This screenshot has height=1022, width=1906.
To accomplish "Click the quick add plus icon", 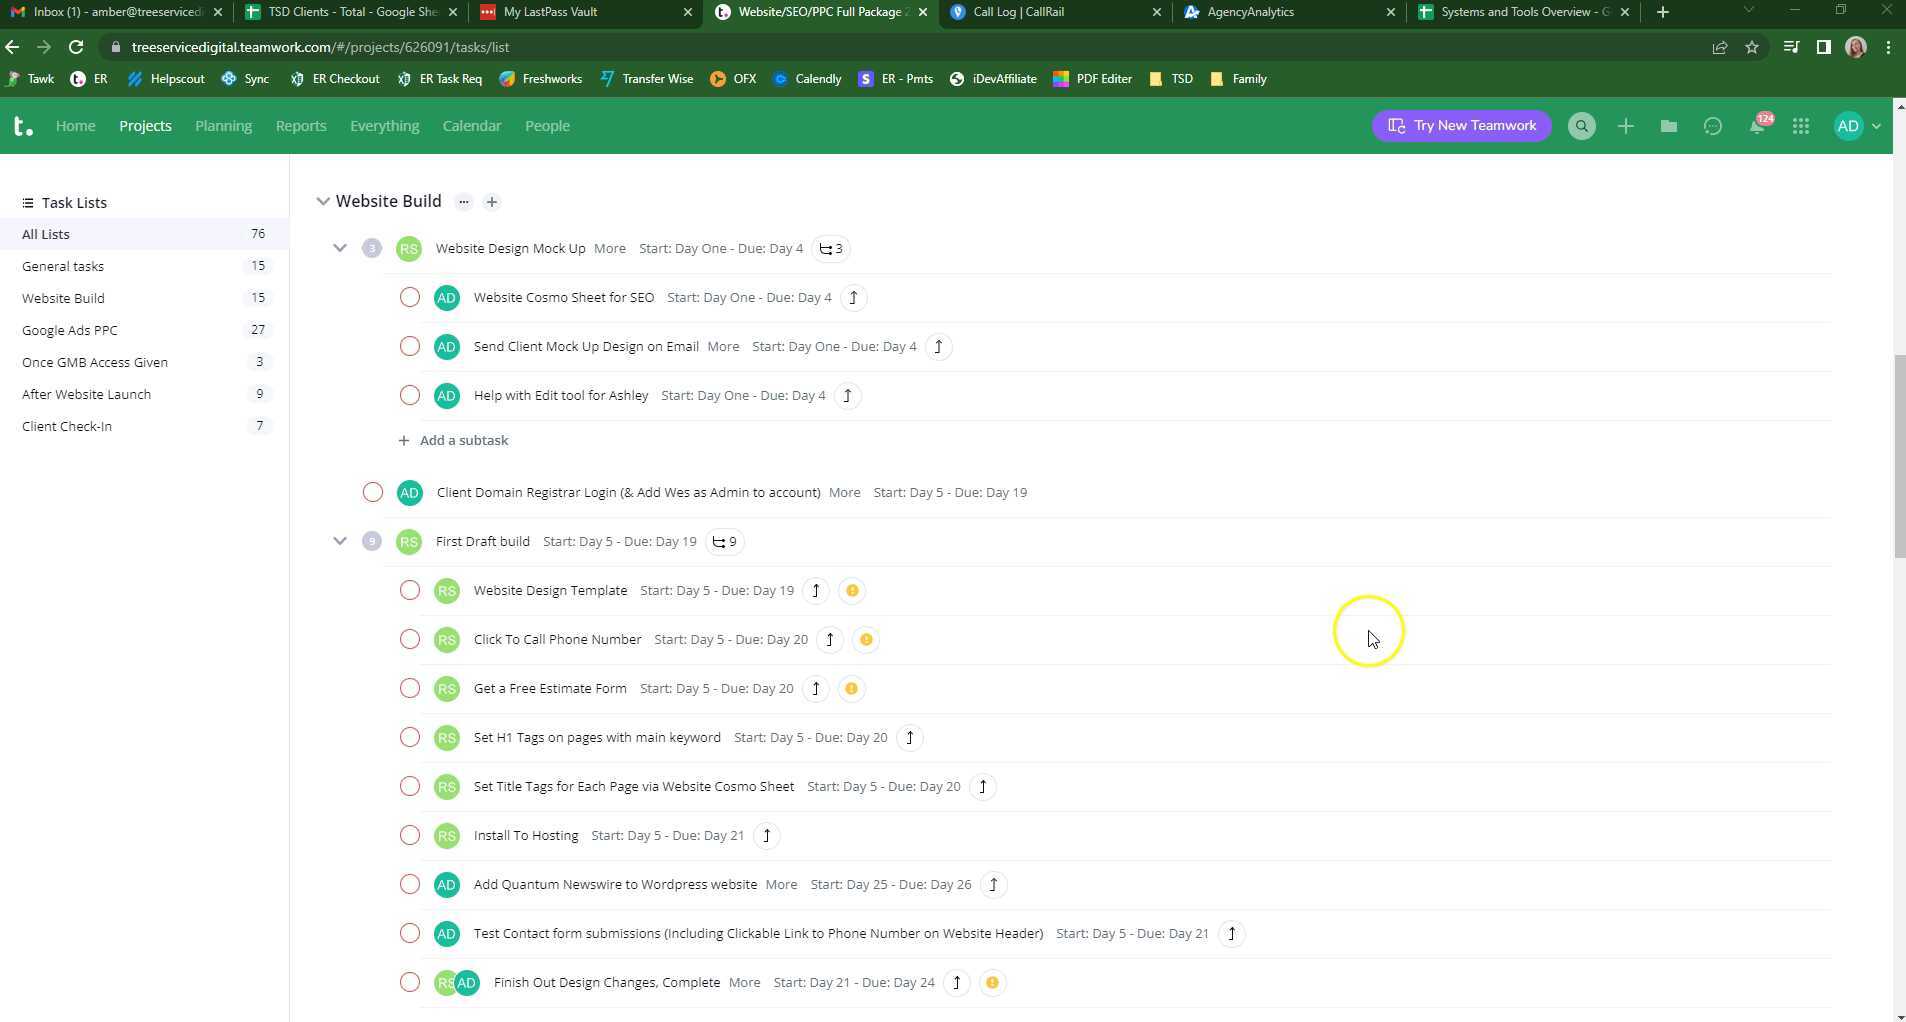I will [1624, 125].
